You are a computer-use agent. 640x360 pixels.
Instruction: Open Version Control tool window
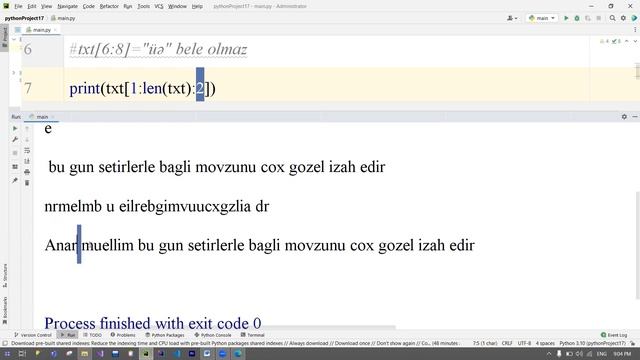tap(33, 335)
